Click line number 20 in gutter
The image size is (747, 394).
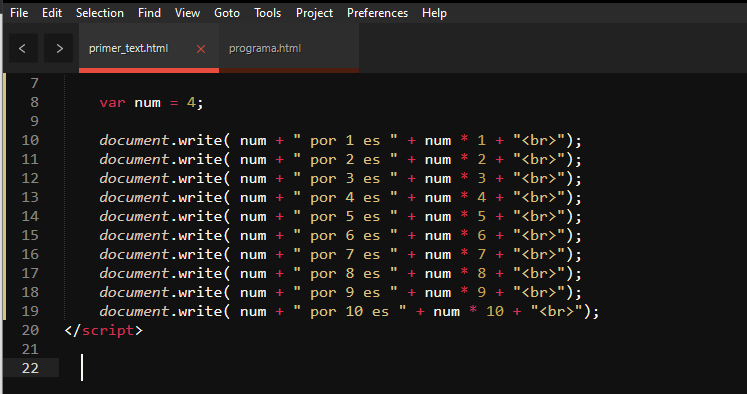tap(30, 331)
